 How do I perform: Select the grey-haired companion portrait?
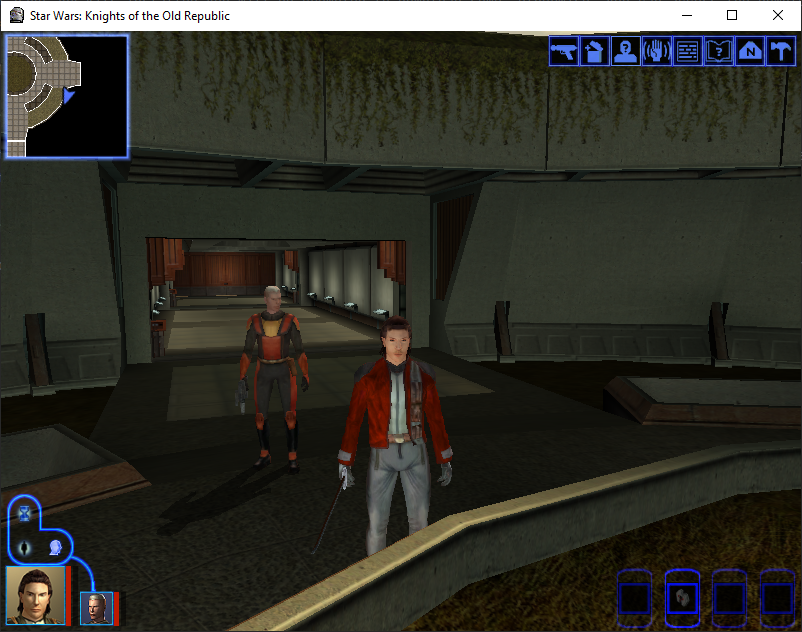point(96,608)
